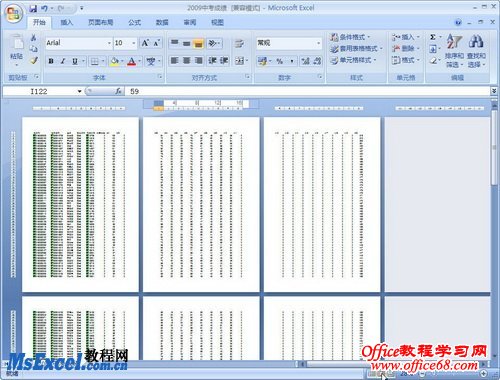Align text right
The image size is (500, 380).
pyautogui.click(x=198, y=61)
